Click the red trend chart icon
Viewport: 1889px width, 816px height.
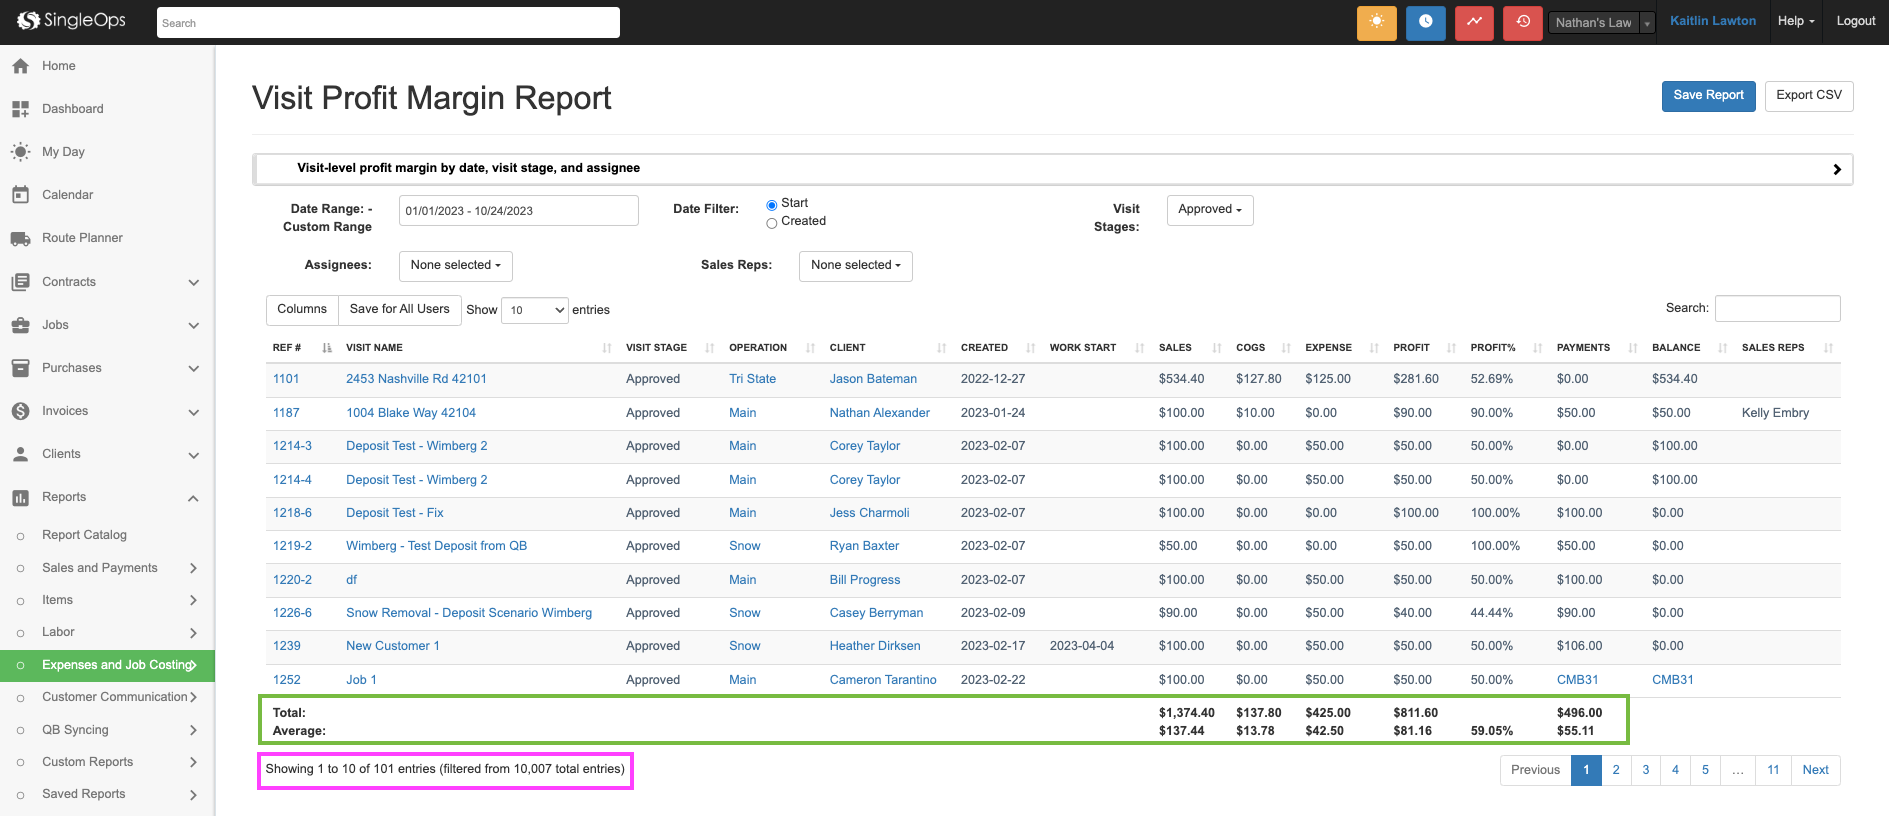1474,22
